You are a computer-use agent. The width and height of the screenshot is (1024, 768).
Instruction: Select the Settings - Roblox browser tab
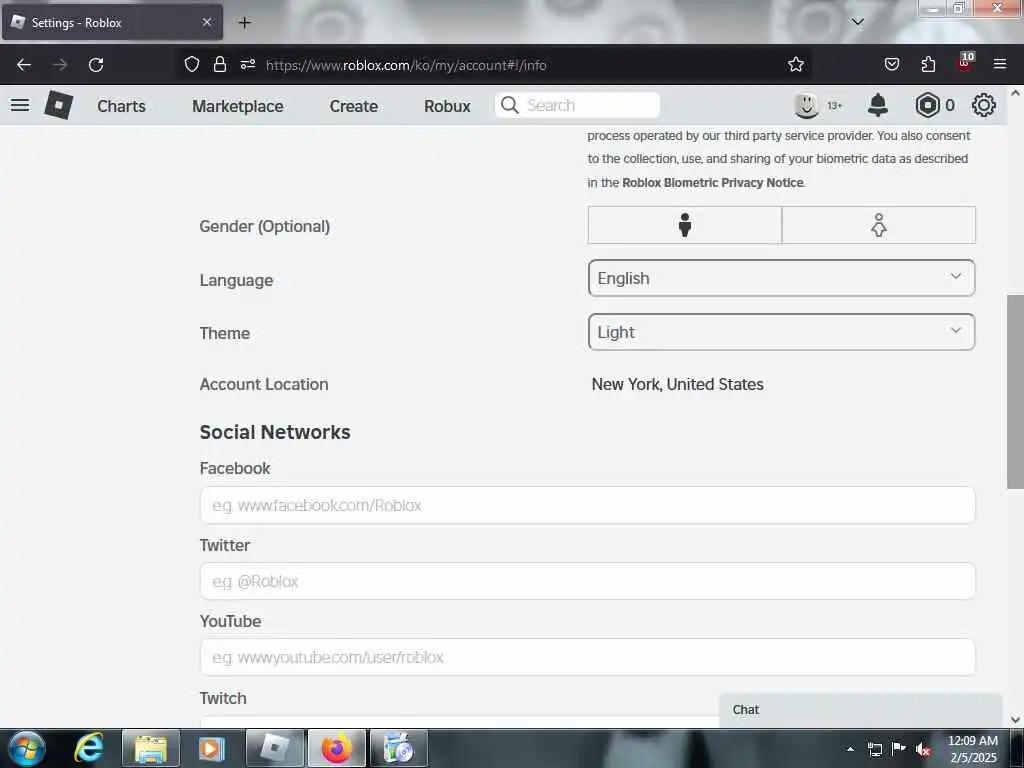(112, 22)
